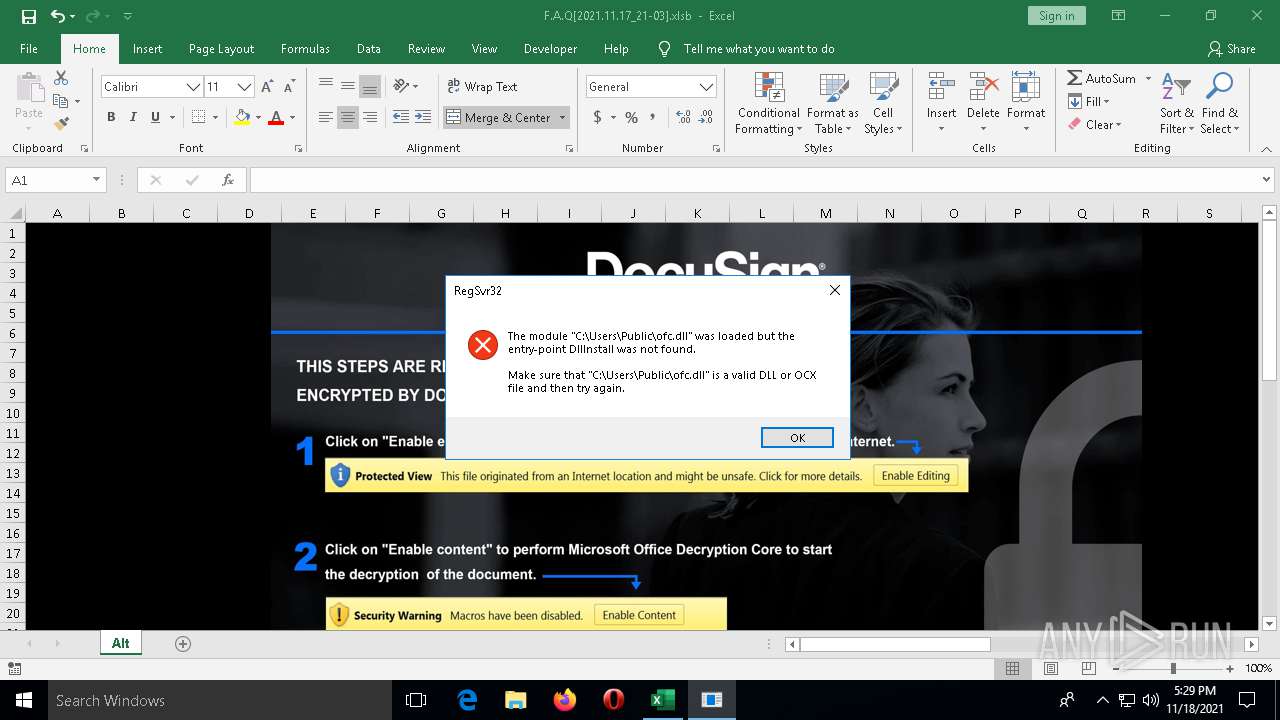The image size is (1280, 720).
Task: Close the RegSvr32 error dialog
Action: coord(834,291)
